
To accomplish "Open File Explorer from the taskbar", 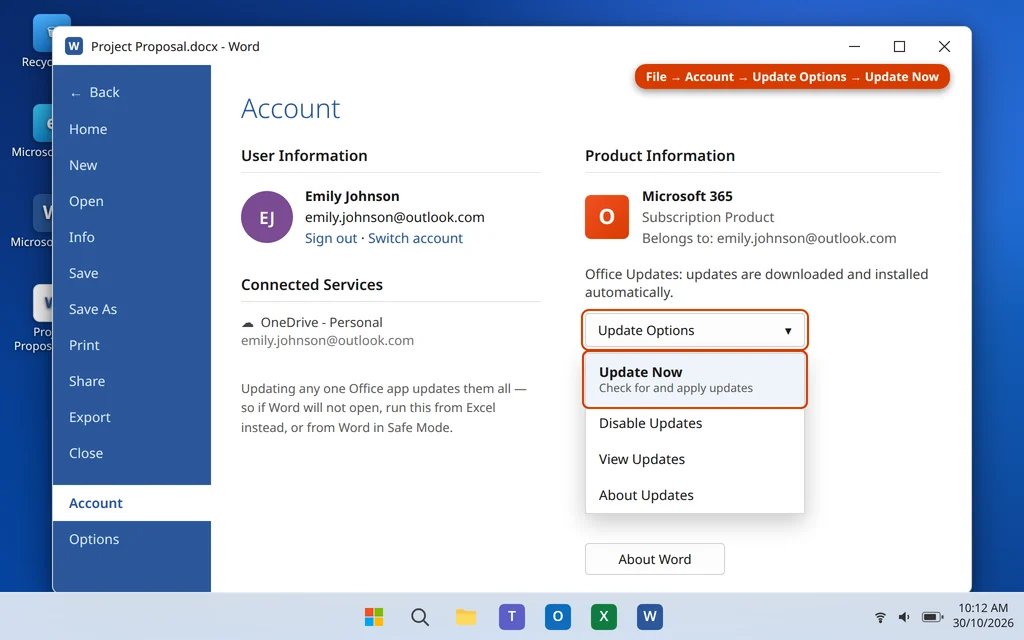I will point(466,616).
